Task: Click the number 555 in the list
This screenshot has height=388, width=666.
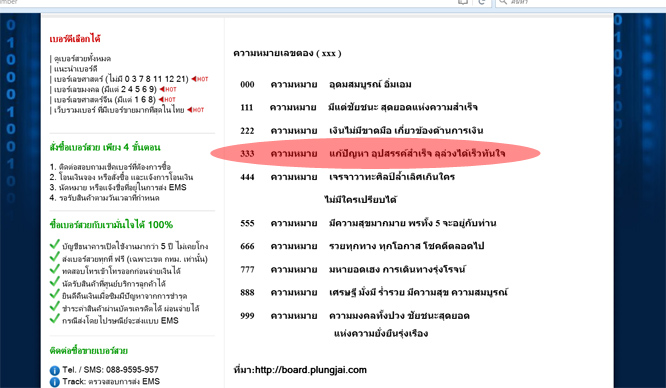Action: 247,223
